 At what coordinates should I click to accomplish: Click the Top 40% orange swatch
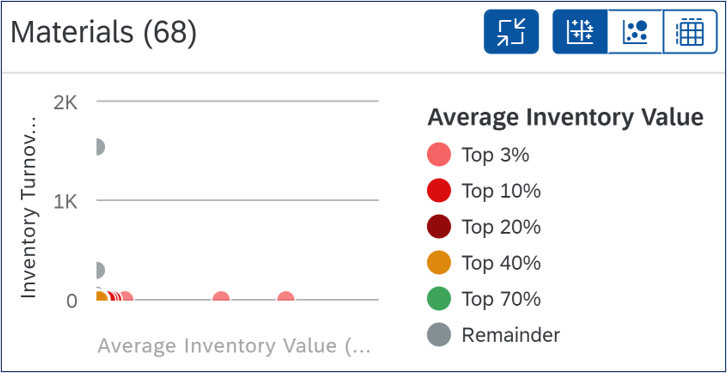(439, 263)
